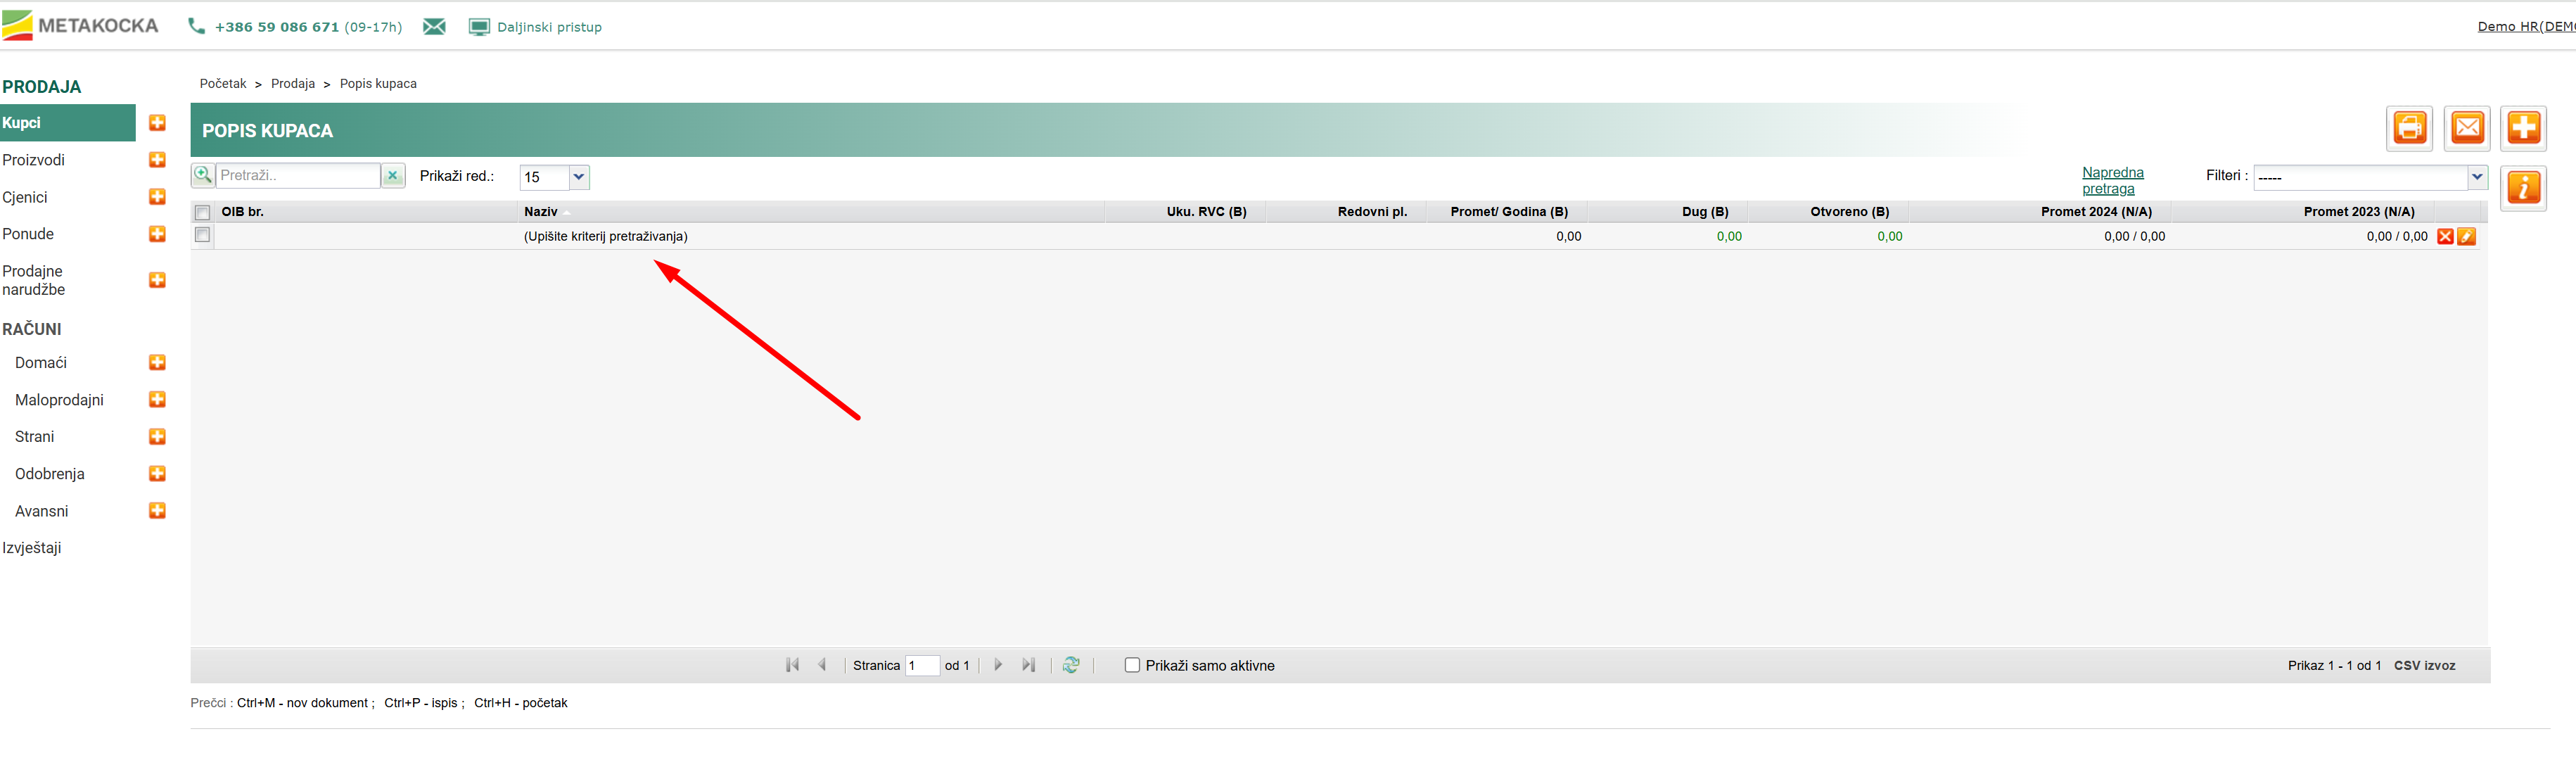This screenshot has height=760, width=2576.
Task: Open the orange info icon button
Action: point(2524,188)
